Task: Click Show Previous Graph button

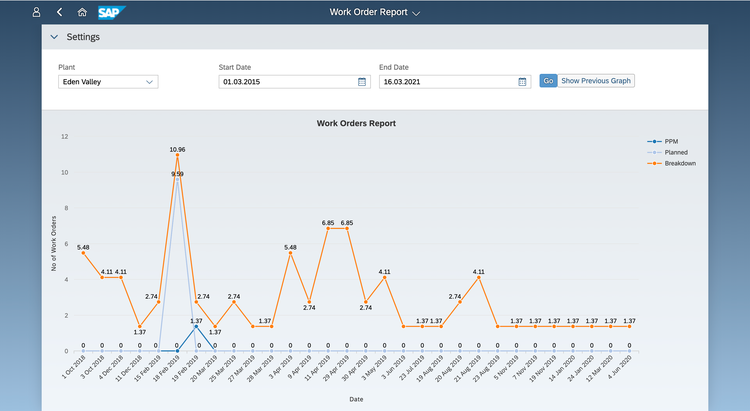Action: (596, 81)
